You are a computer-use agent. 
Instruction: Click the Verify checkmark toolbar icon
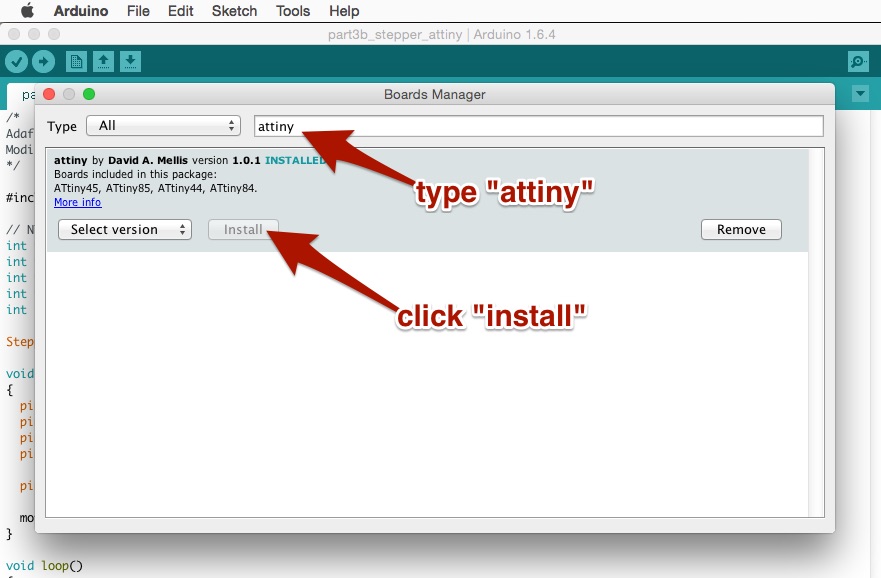click(x=17, y=61)
